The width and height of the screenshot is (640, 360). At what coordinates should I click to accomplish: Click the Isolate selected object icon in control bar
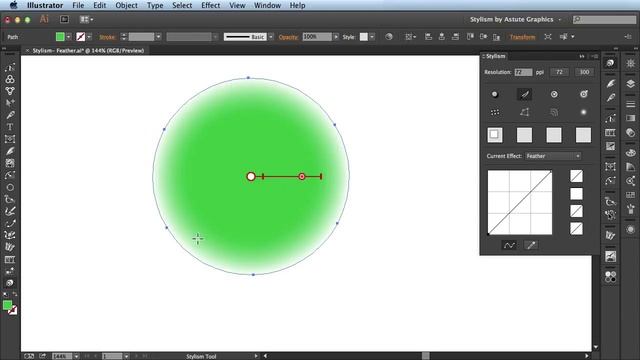(x=548, y=37)
